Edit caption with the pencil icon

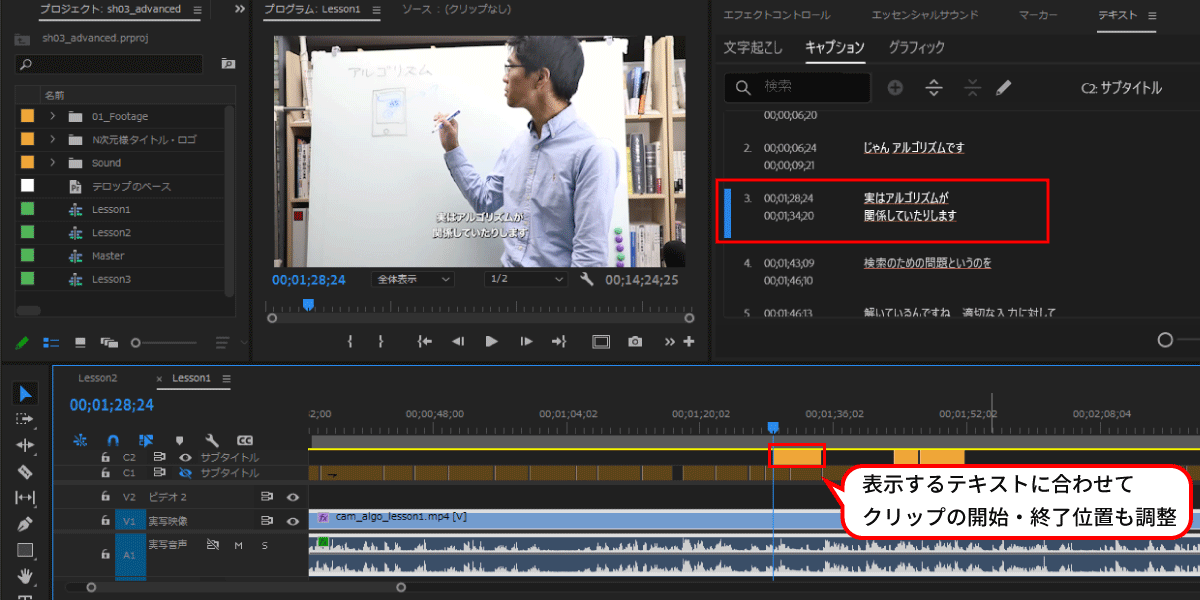pos(1004,88)
